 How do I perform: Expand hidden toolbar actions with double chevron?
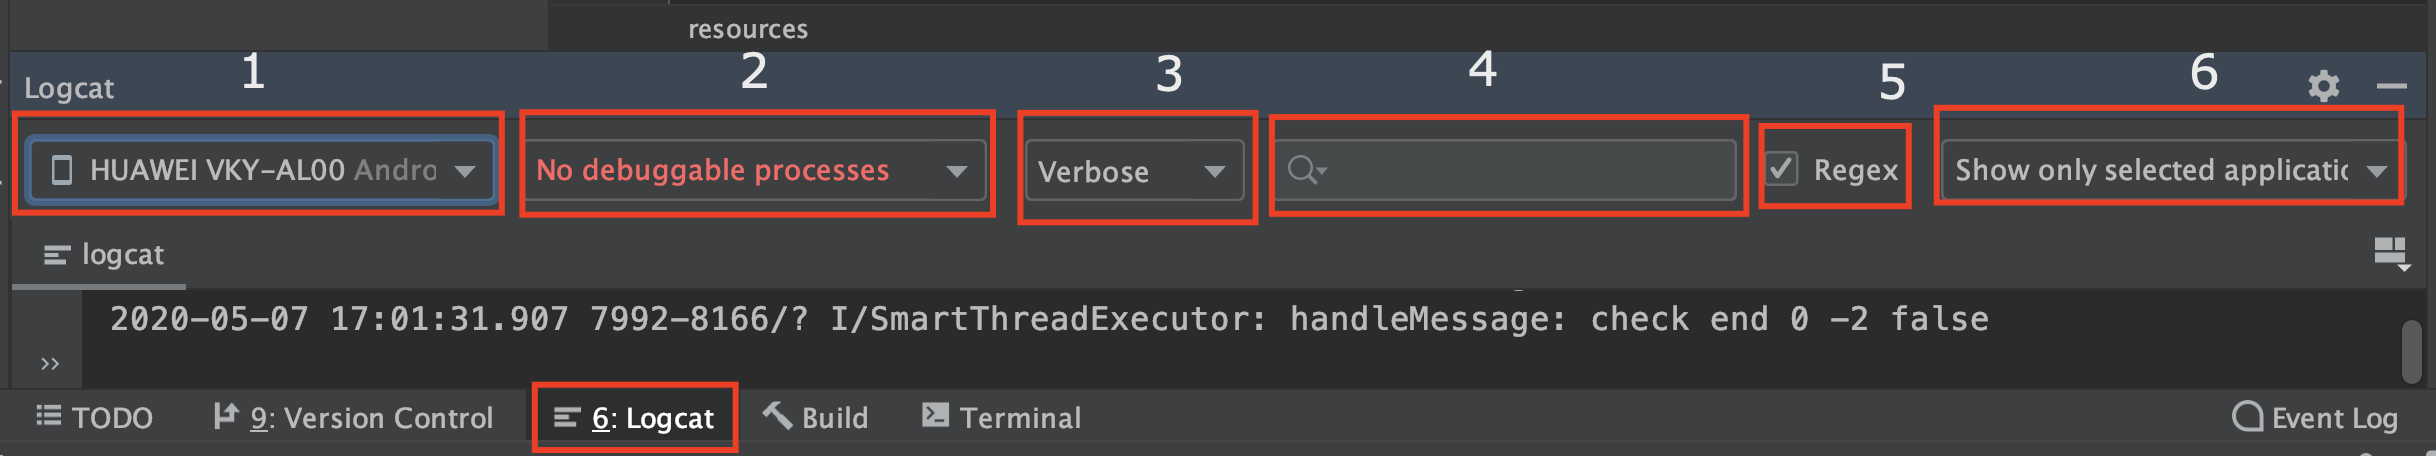pyautogui.click(x=50, y=363)
